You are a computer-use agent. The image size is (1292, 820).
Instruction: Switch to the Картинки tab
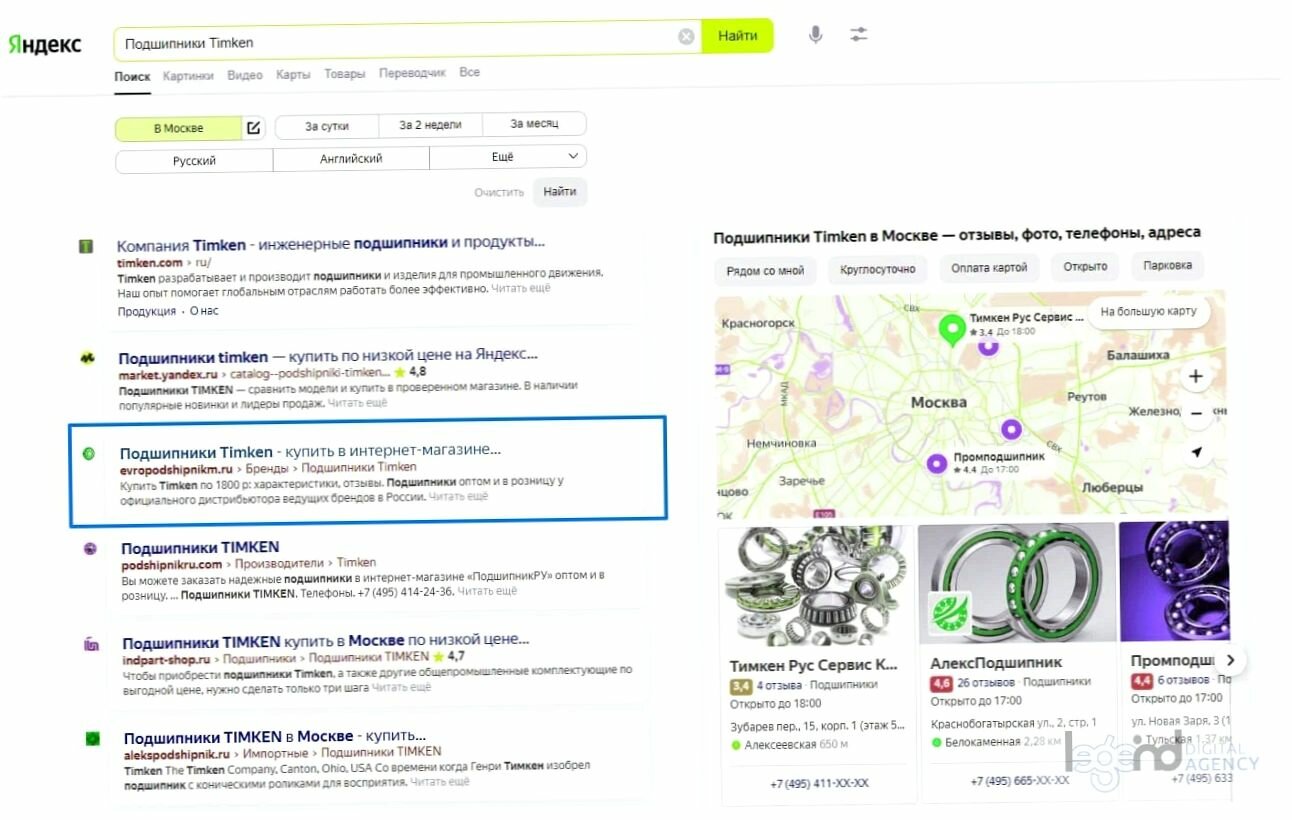188,75
